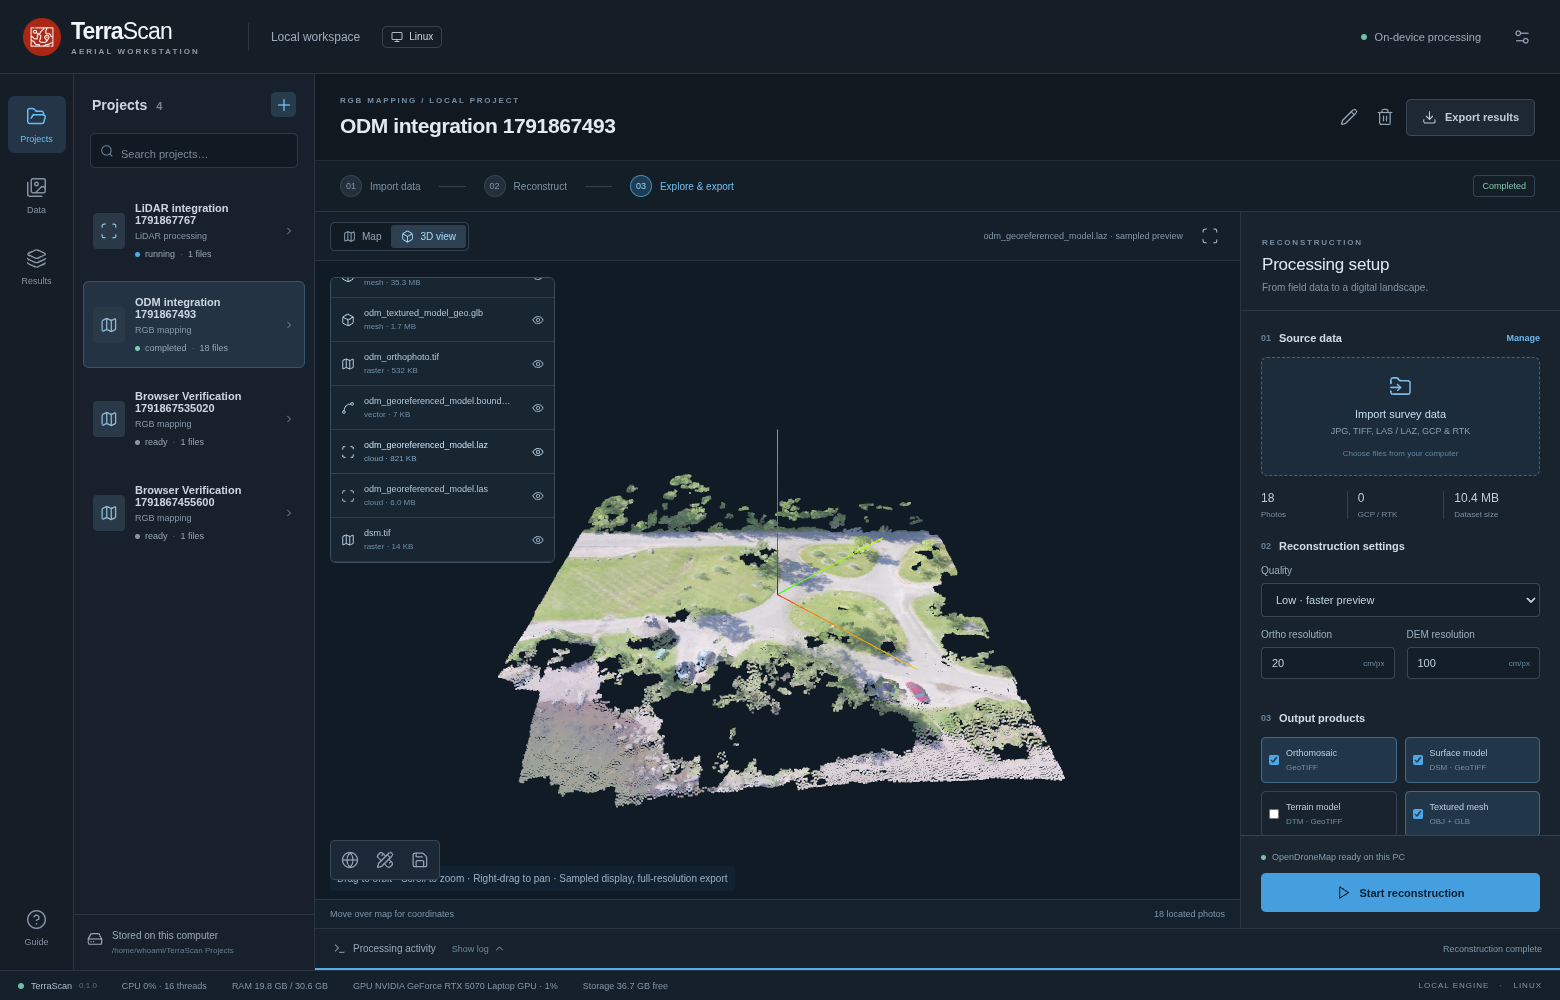Viewport: 1560px width, 1000px height.
Task: Click the map icon of dsm.tif
Action: pos(348,540)
